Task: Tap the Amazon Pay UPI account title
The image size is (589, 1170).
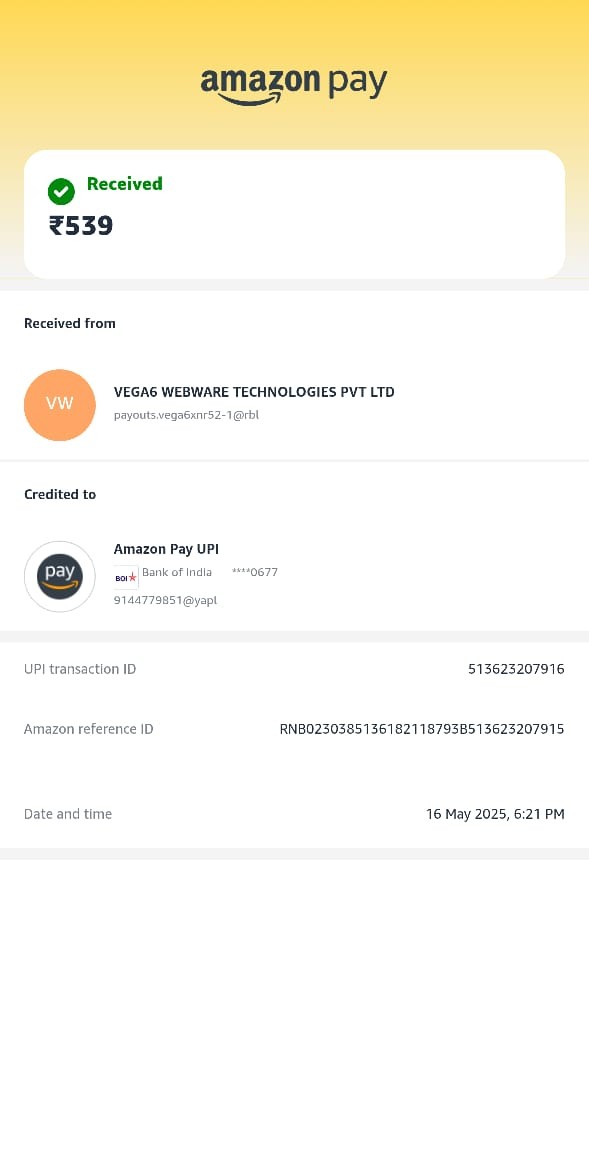Action: [x=166, y=549]
